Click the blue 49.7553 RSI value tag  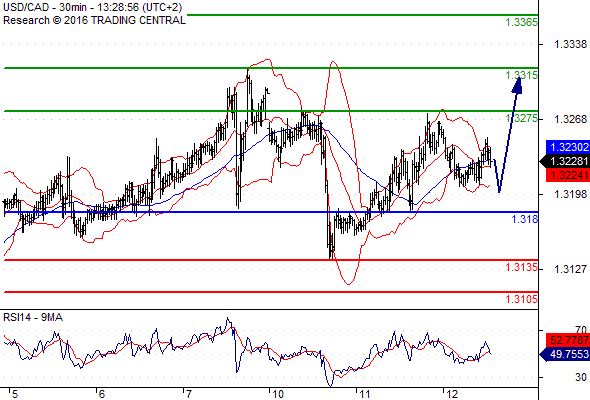(x=565, y=354)
